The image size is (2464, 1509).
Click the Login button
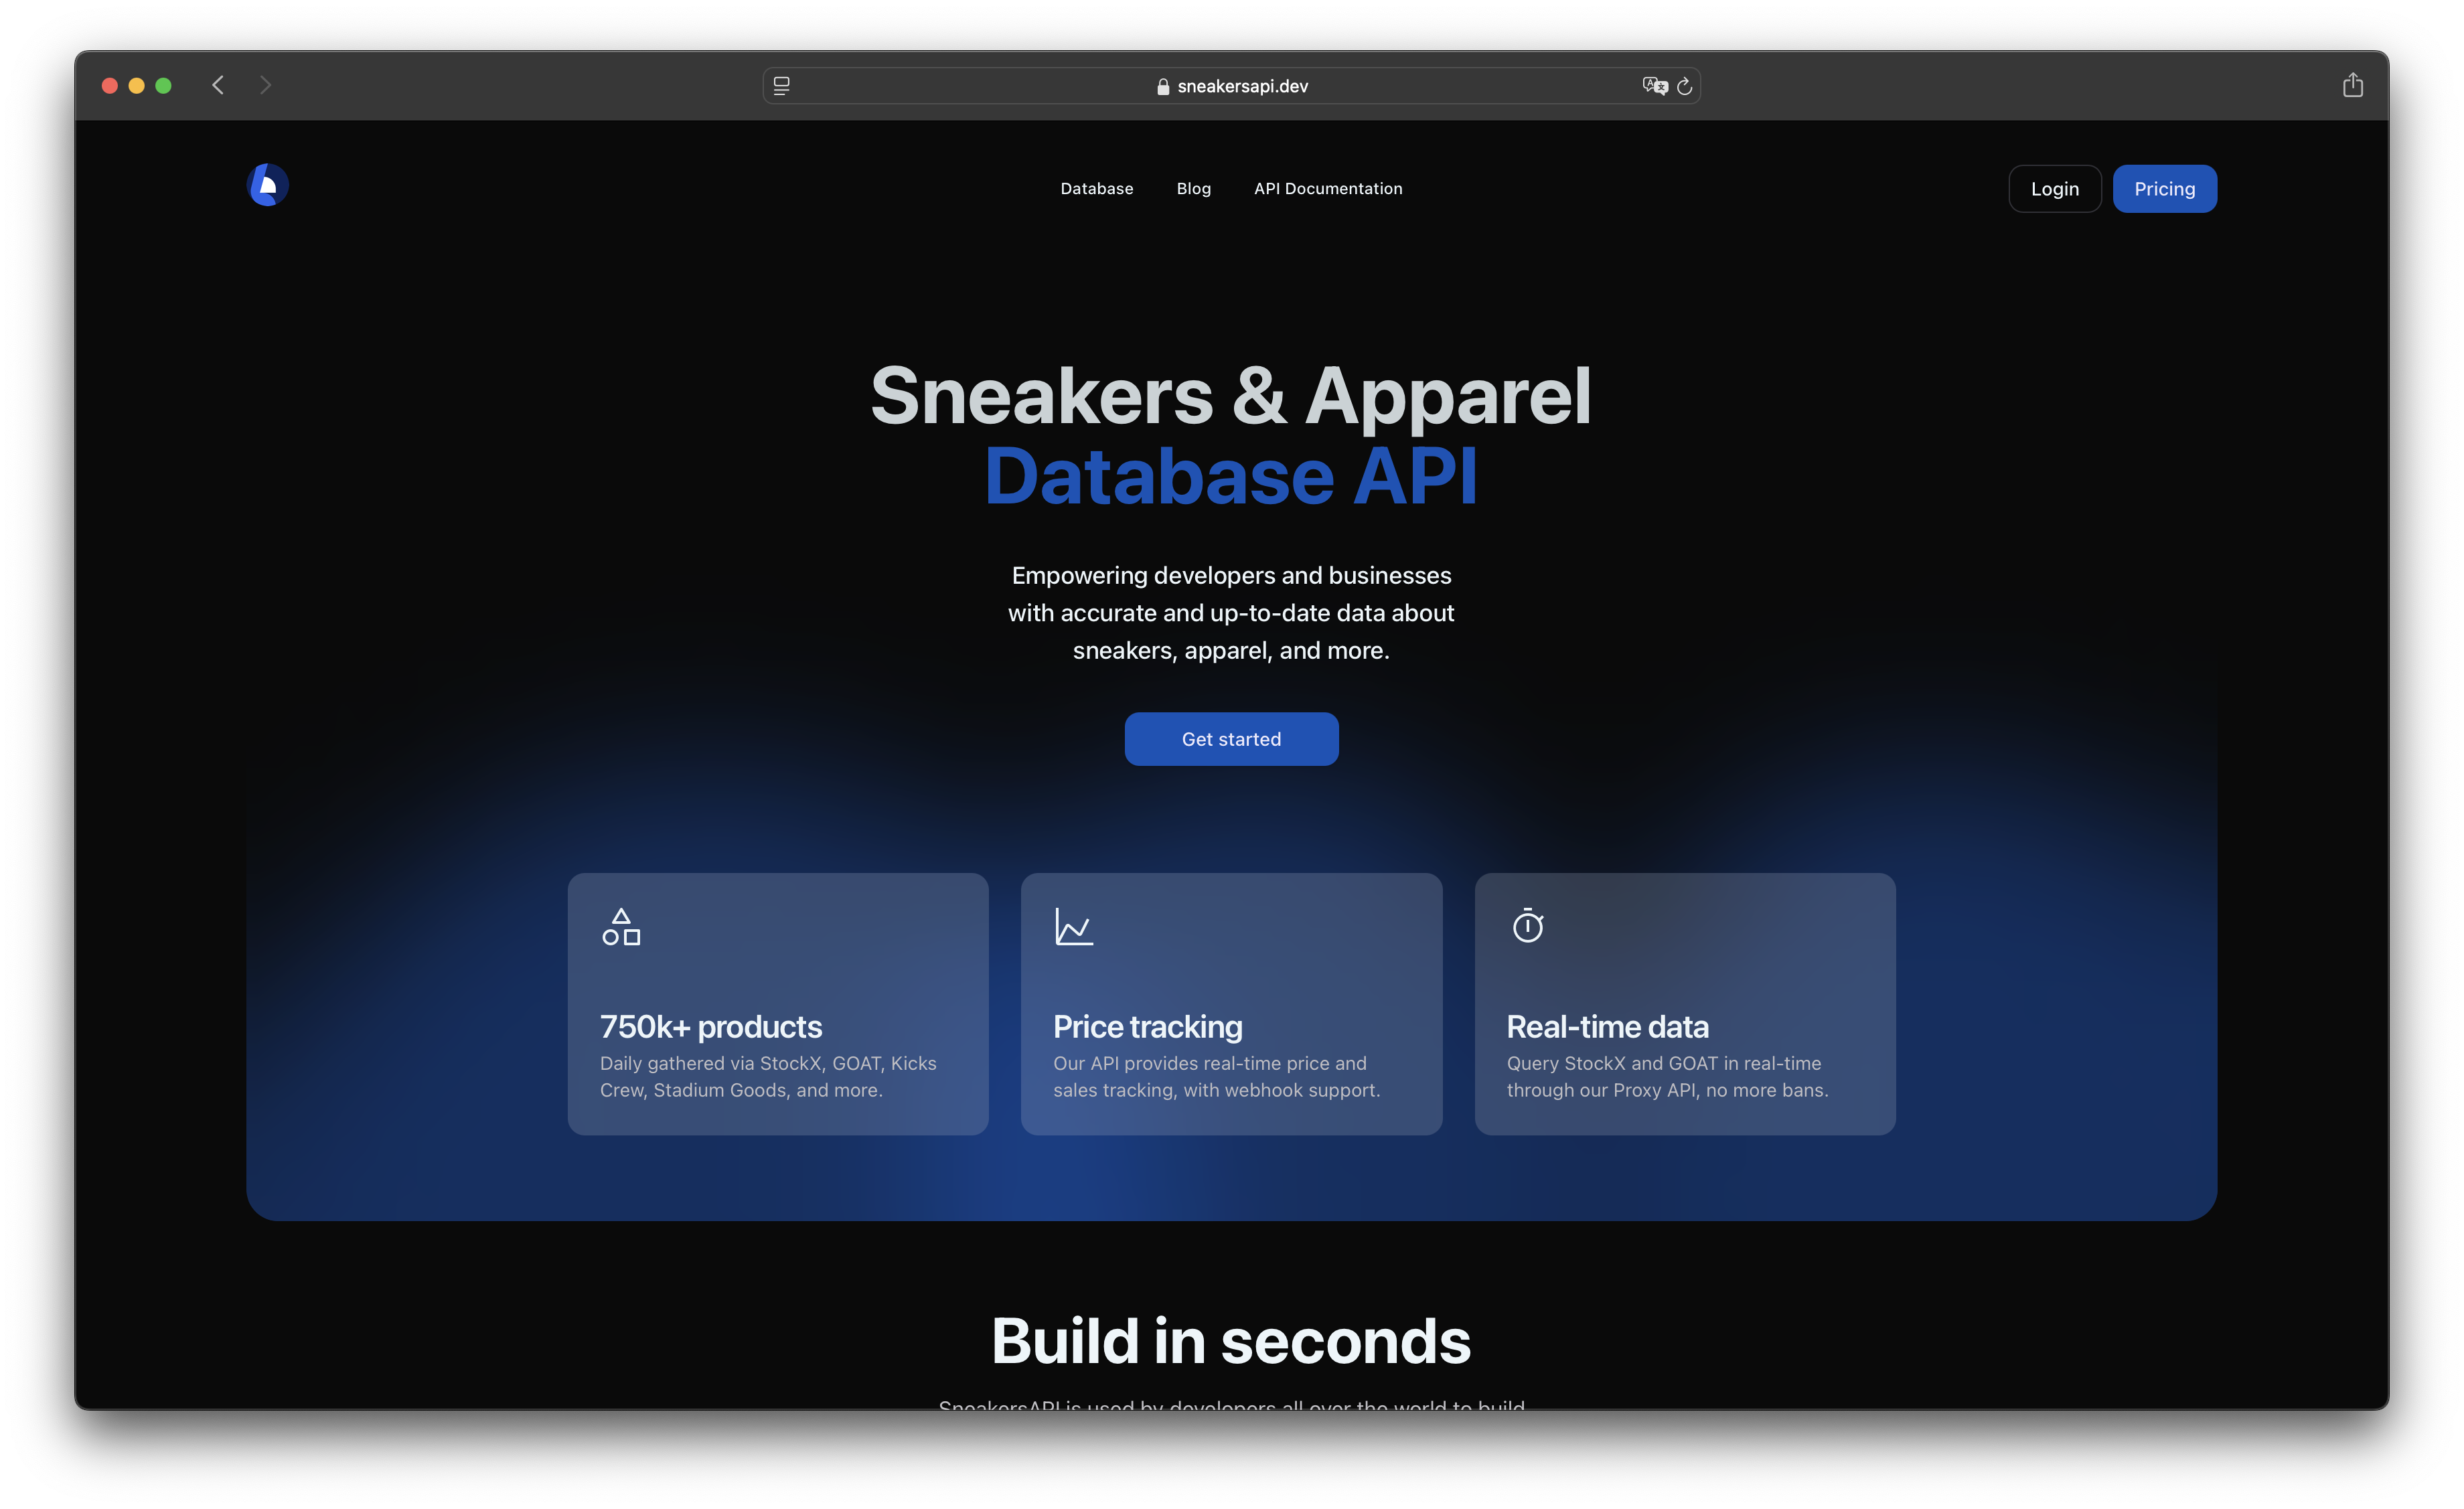tap(2055, 189)
